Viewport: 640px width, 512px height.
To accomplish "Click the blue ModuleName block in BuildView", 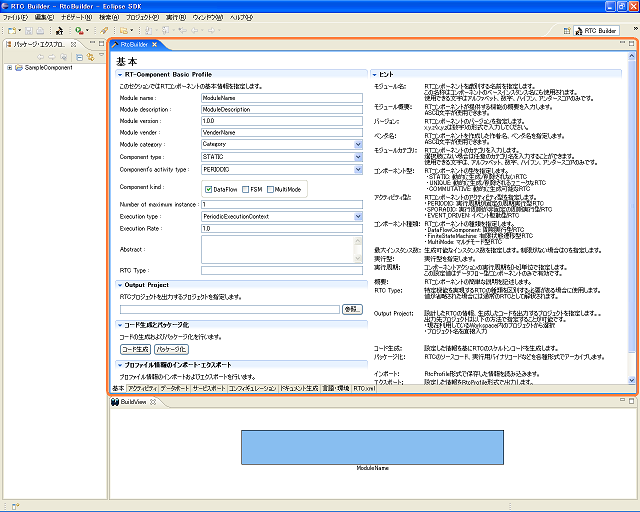I will (372, 447).
